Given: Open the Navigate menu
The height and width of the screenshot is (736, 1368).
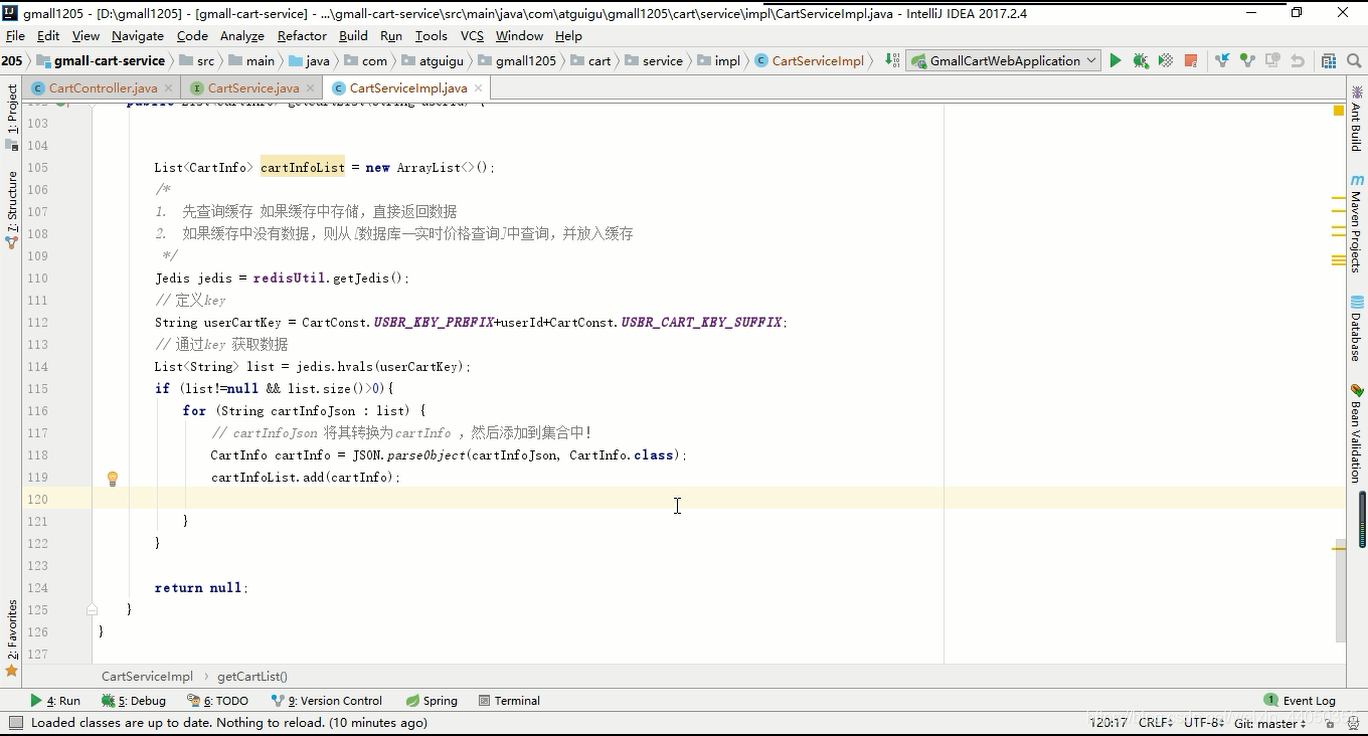Looking at the screenshot, I should (138, 36).
